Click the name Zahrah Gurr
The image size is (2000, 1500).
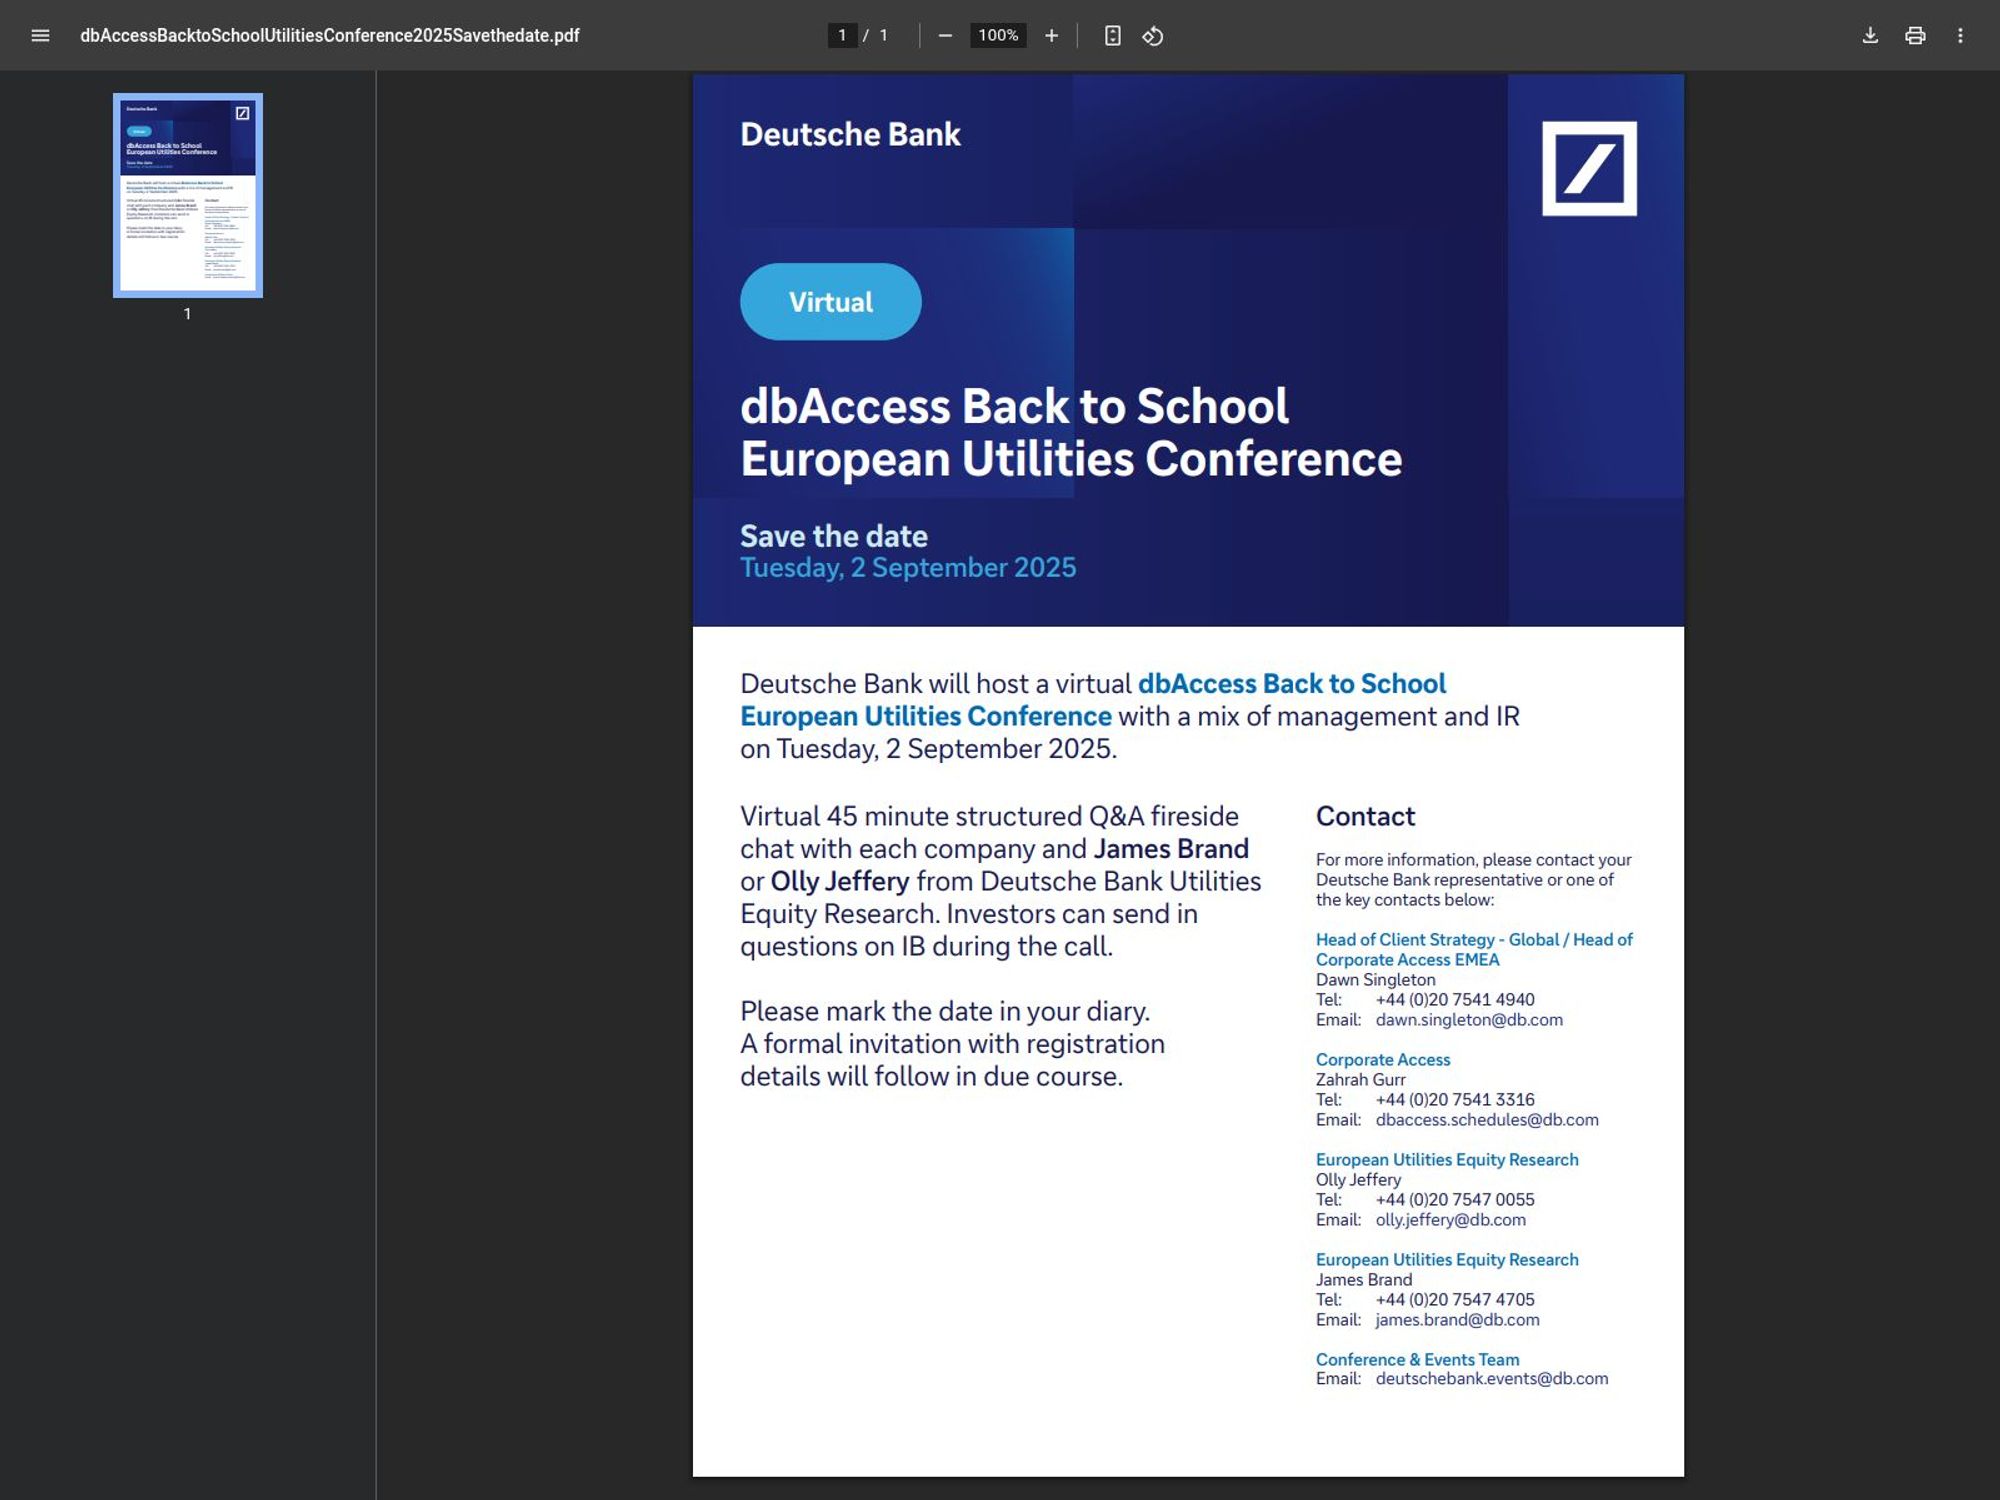pyautogui.click(x=1361, y=1080)
